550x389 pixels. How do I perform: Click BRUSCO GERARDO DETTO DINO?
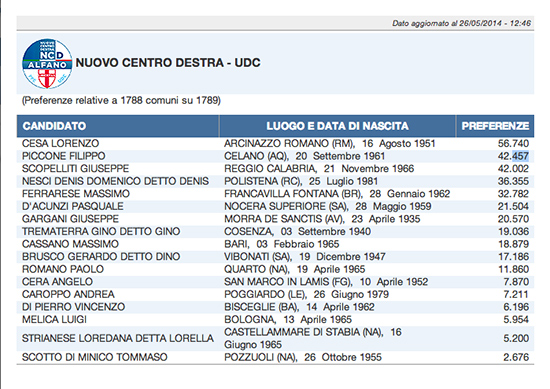101,257
